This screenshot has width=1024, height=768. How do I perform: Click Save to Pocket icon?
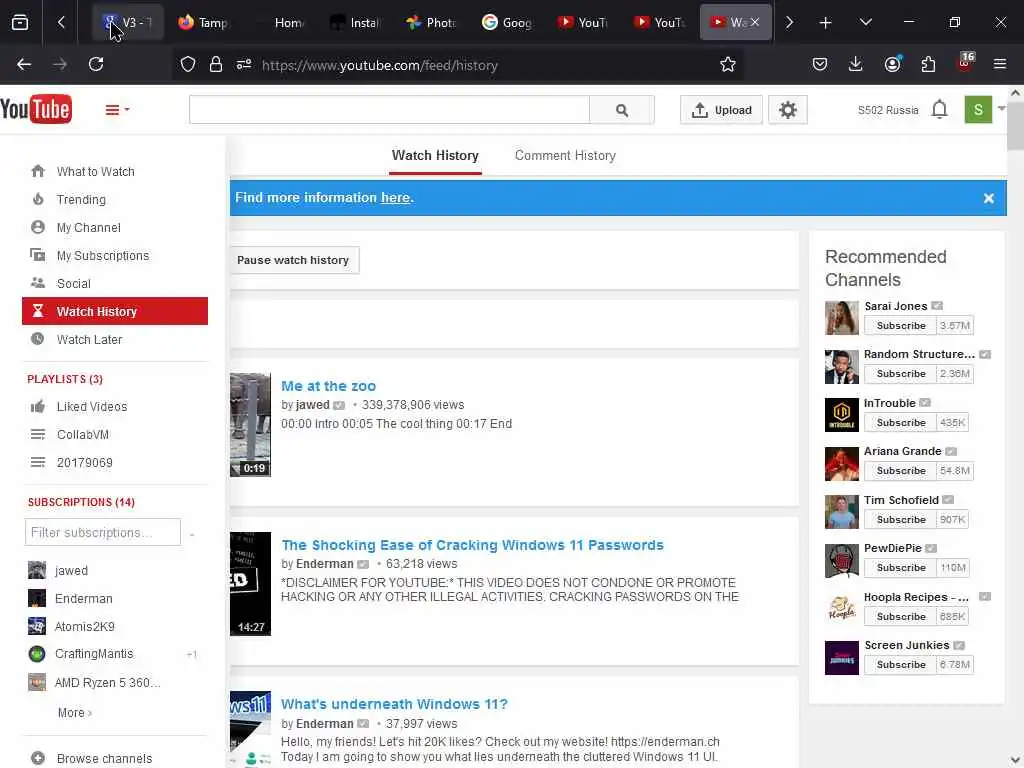coord(820,64)
